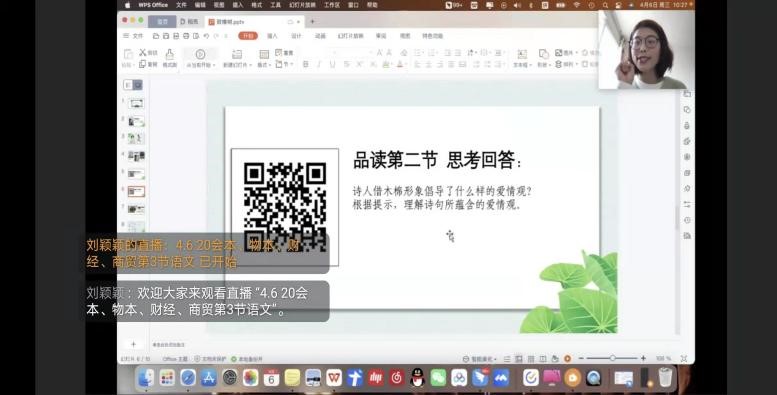The width and height of the screenshot is (777, 395).
Task: Open the 智能美化 dropdown in status bar
Action: click(x=480, y=358)
